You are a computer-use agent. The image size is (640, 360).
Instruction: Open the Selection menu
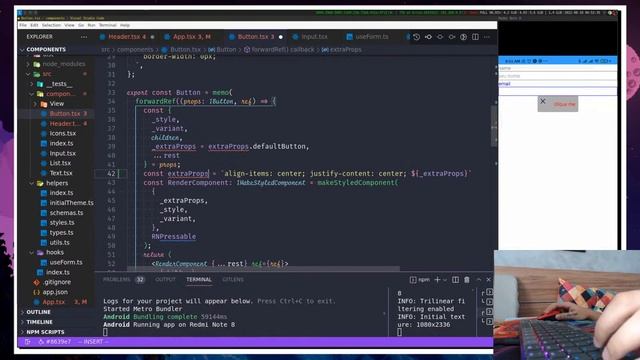click(51, 25)
